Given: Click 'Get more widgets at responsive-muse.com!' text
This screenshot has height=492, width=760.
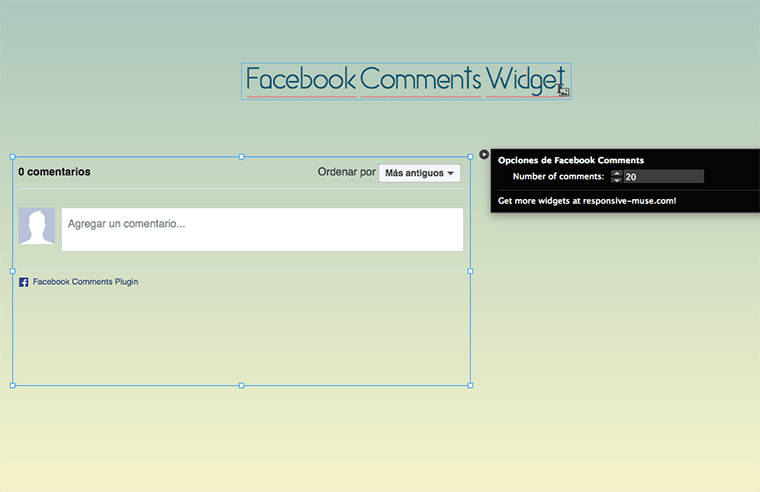Looking at the screenshot, I should (x=587, y=201).
